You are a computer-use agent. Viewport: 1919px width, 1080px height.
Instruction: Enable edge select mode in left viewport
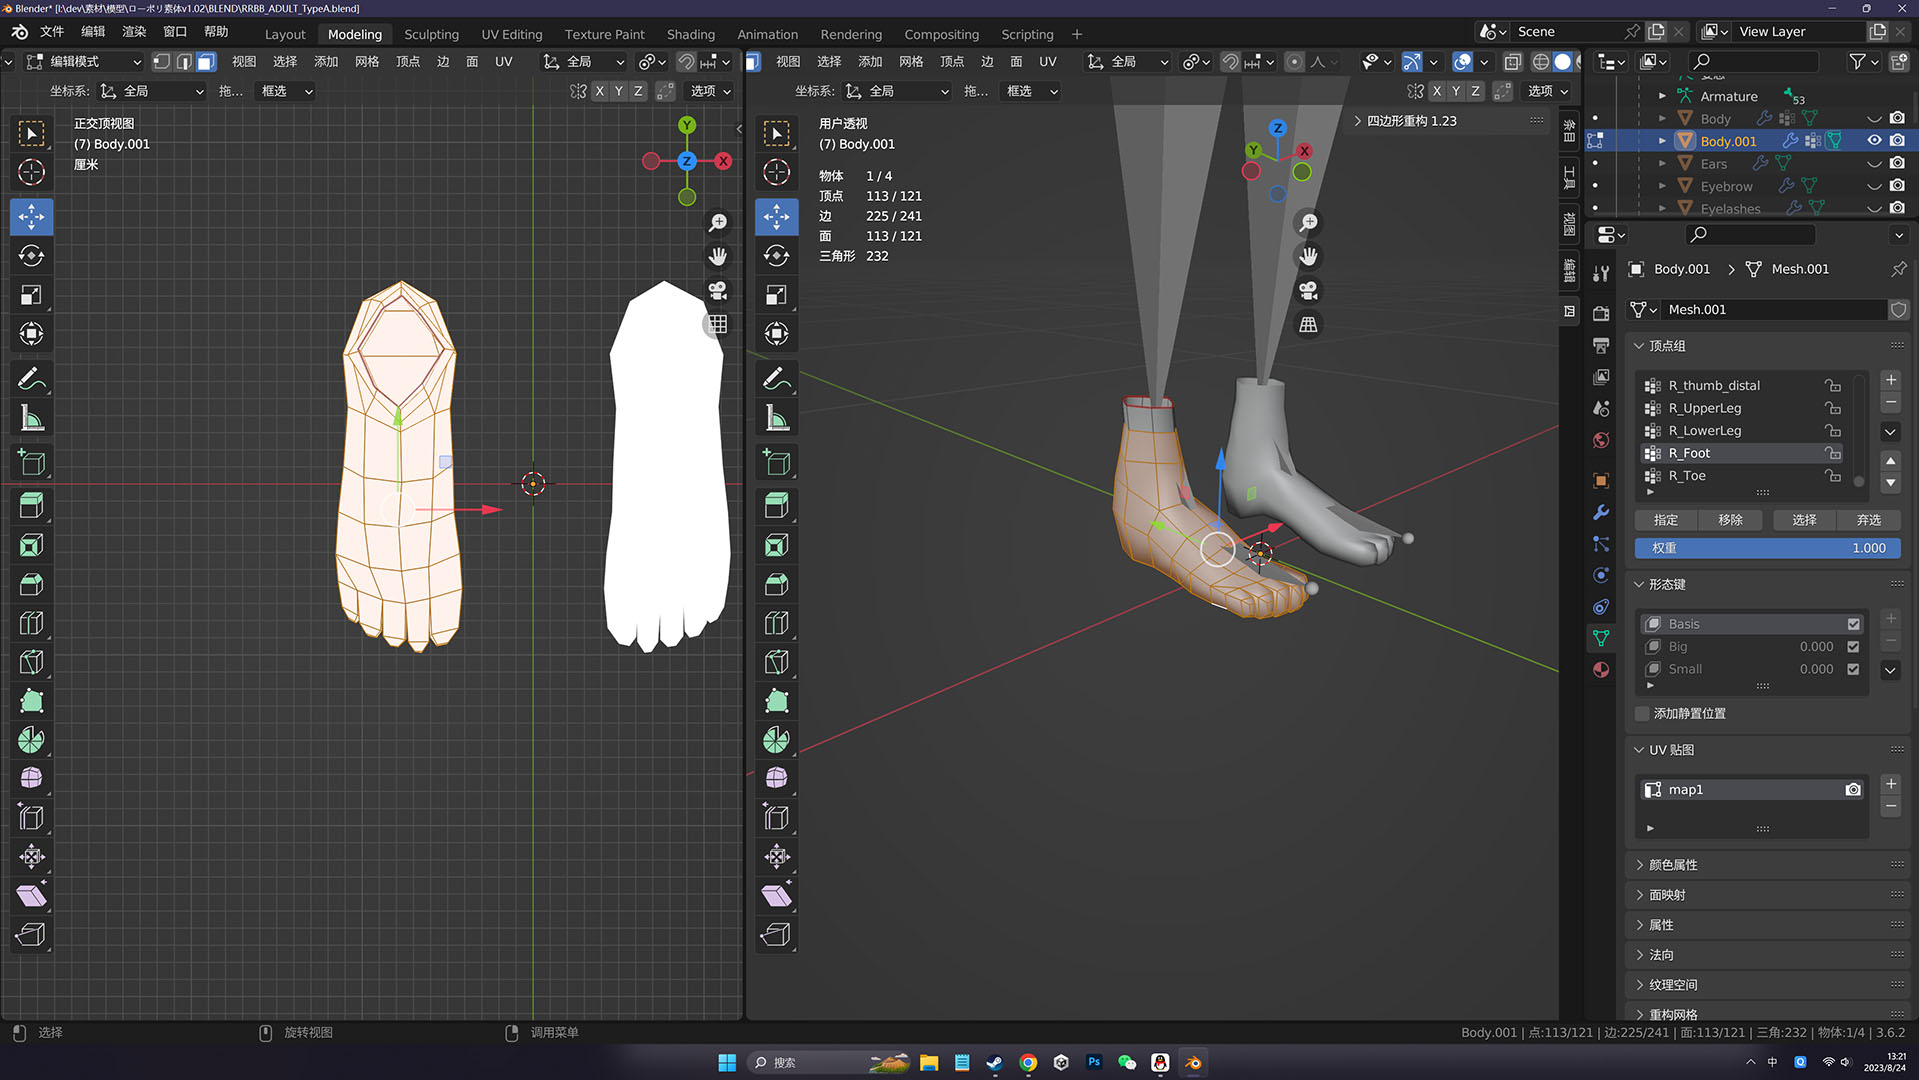[184, 62]
